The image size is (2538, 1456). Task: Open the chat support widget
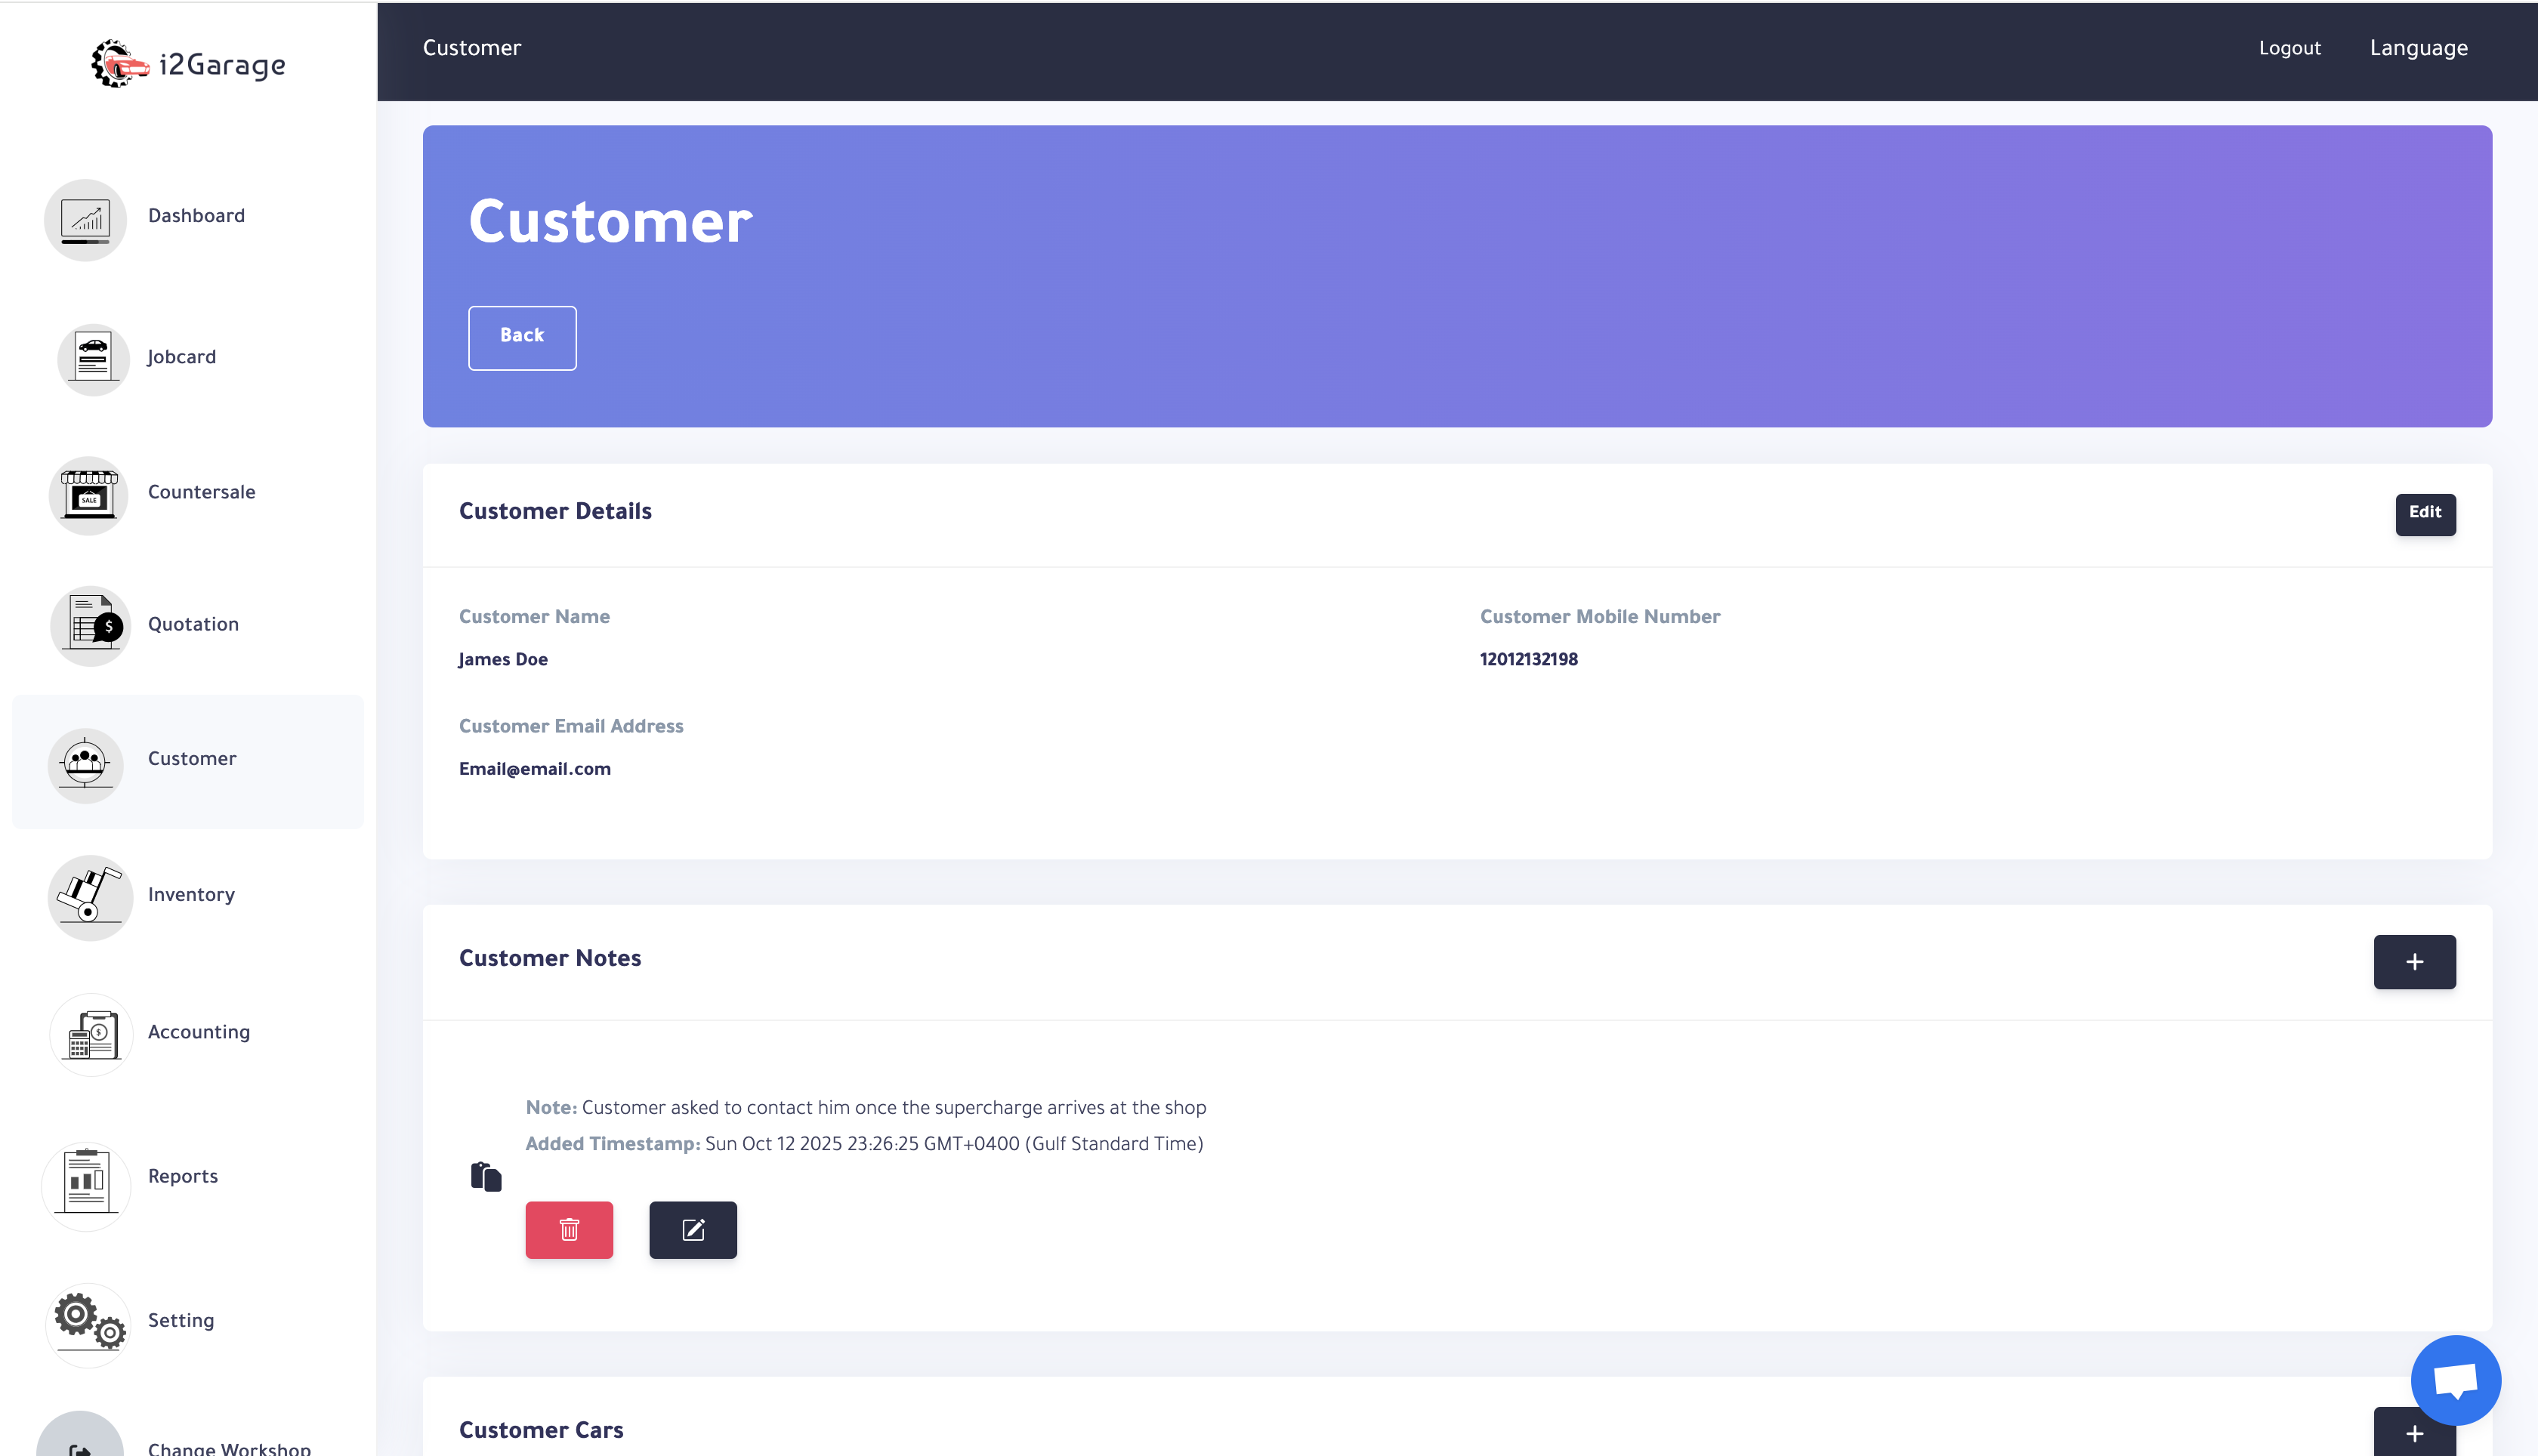[2455, 1380]
